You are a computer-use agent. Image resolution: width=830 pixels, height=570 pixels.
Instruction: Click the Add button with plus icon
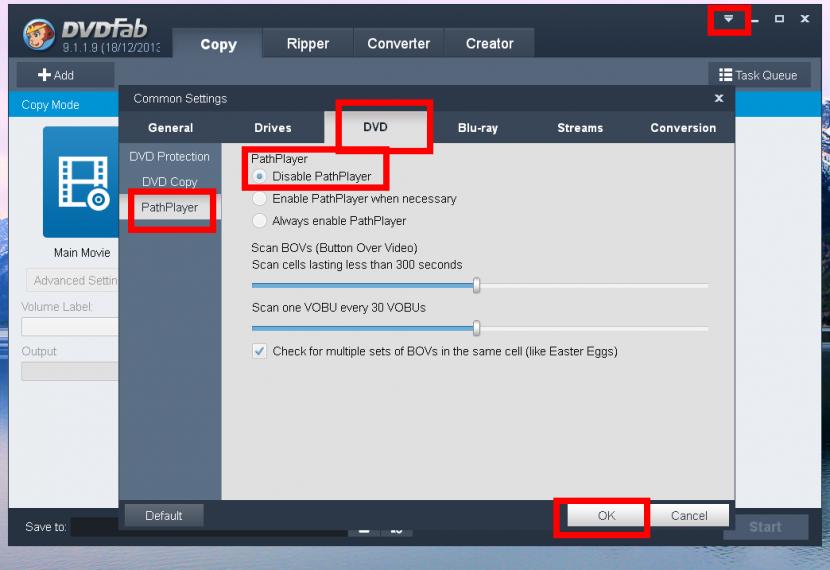click(65, 75)
